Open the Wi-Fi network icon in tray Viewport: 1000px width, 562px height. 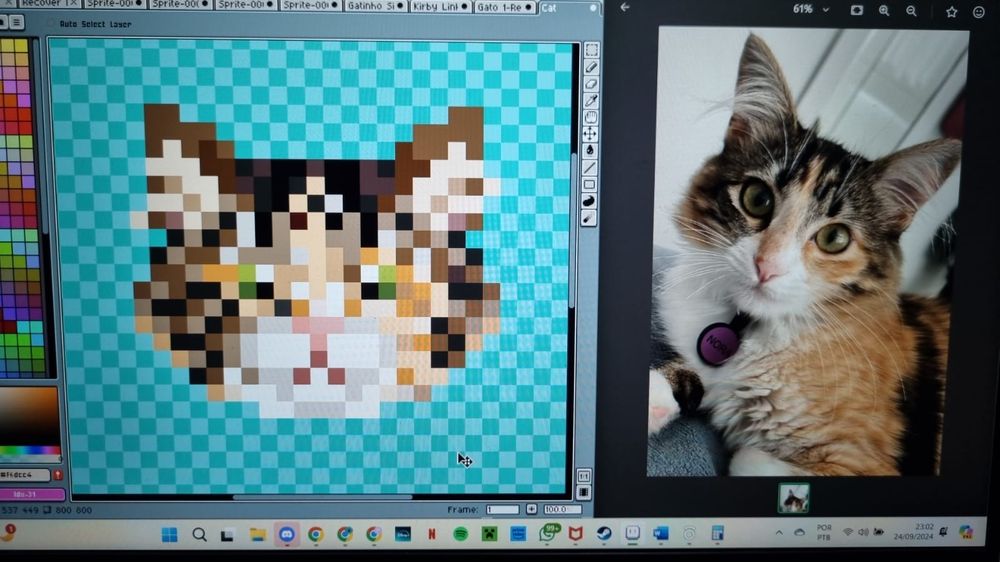(x=848, y=532)
